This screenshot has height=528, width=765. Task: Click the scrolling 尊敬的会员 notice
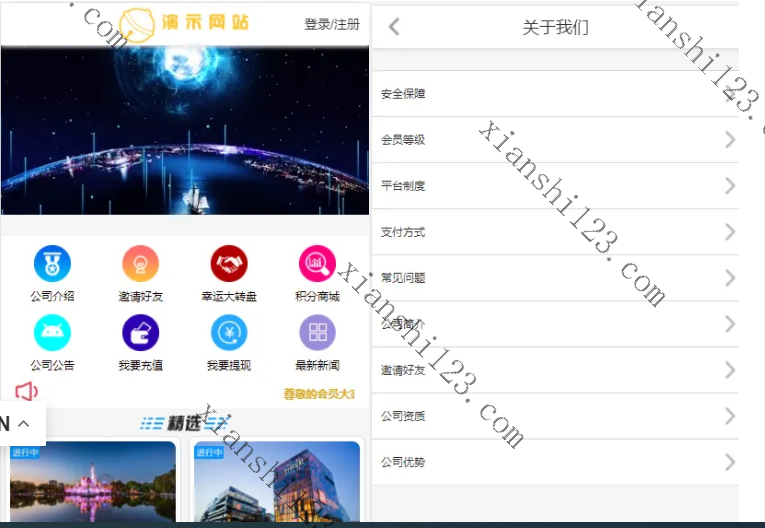point(319,394)
